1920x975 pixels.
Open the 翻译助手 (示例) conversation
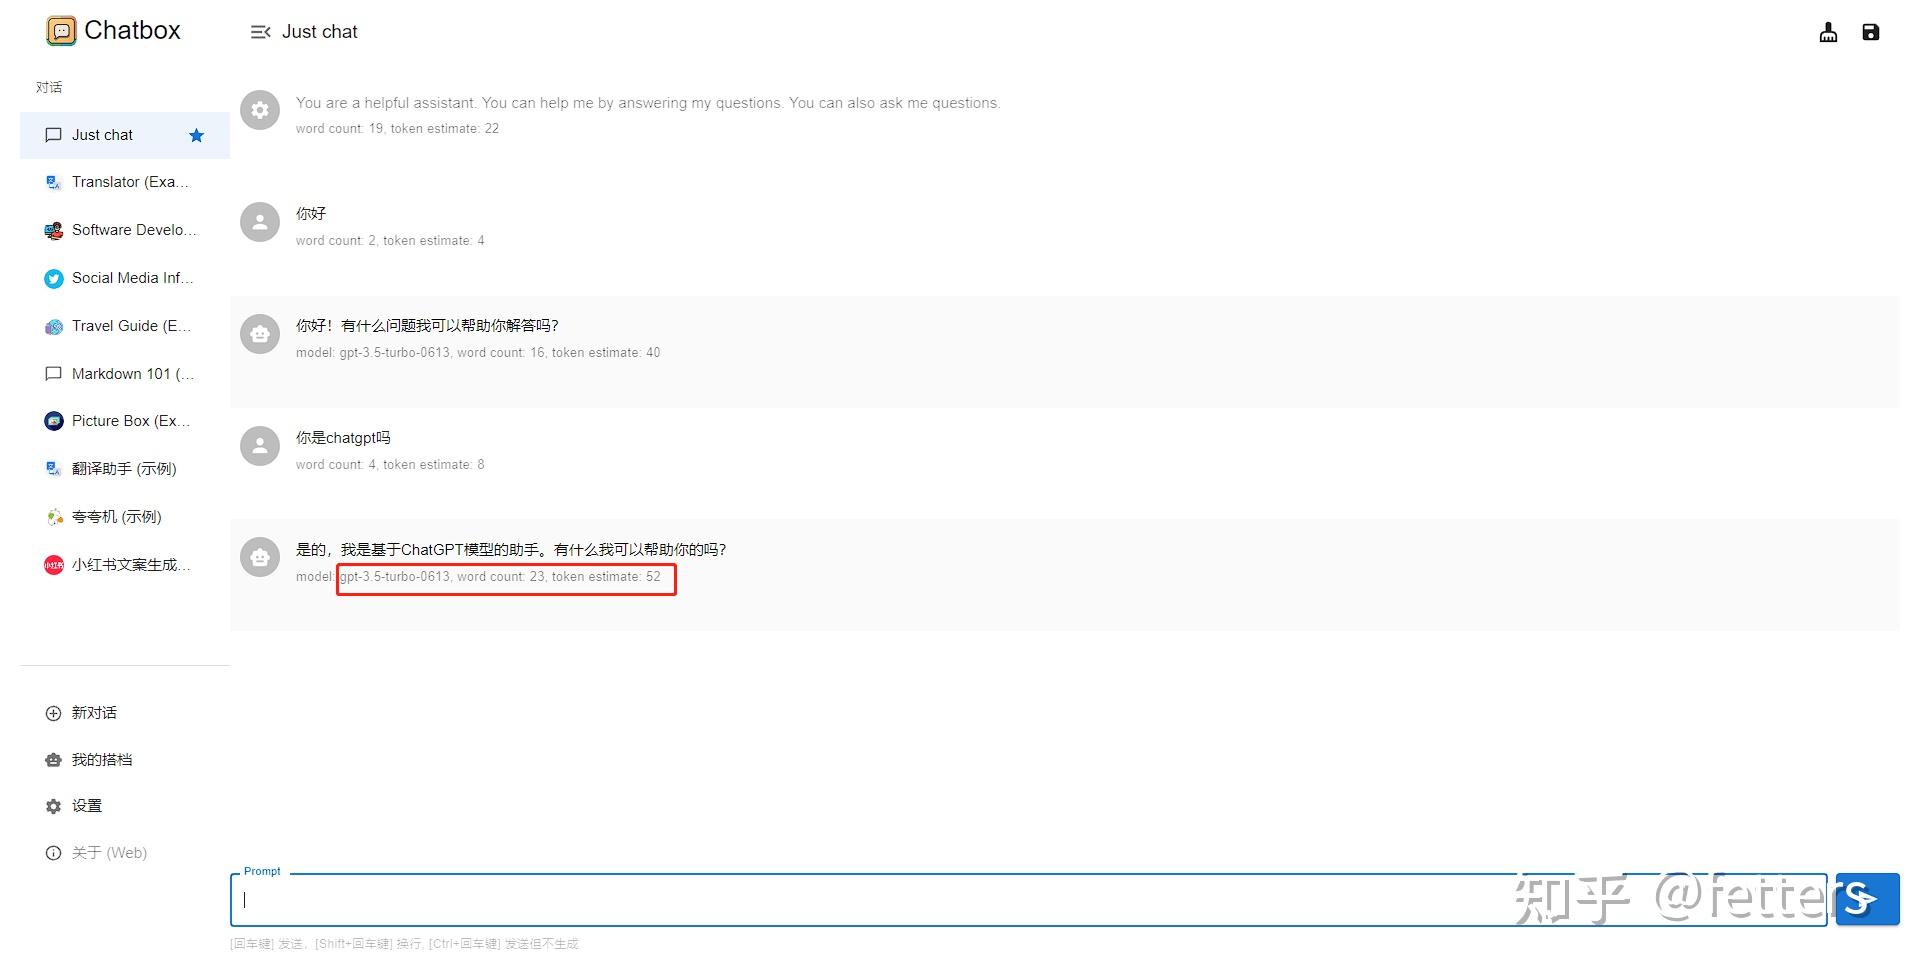pyautogui.click(x=125, y=469)
